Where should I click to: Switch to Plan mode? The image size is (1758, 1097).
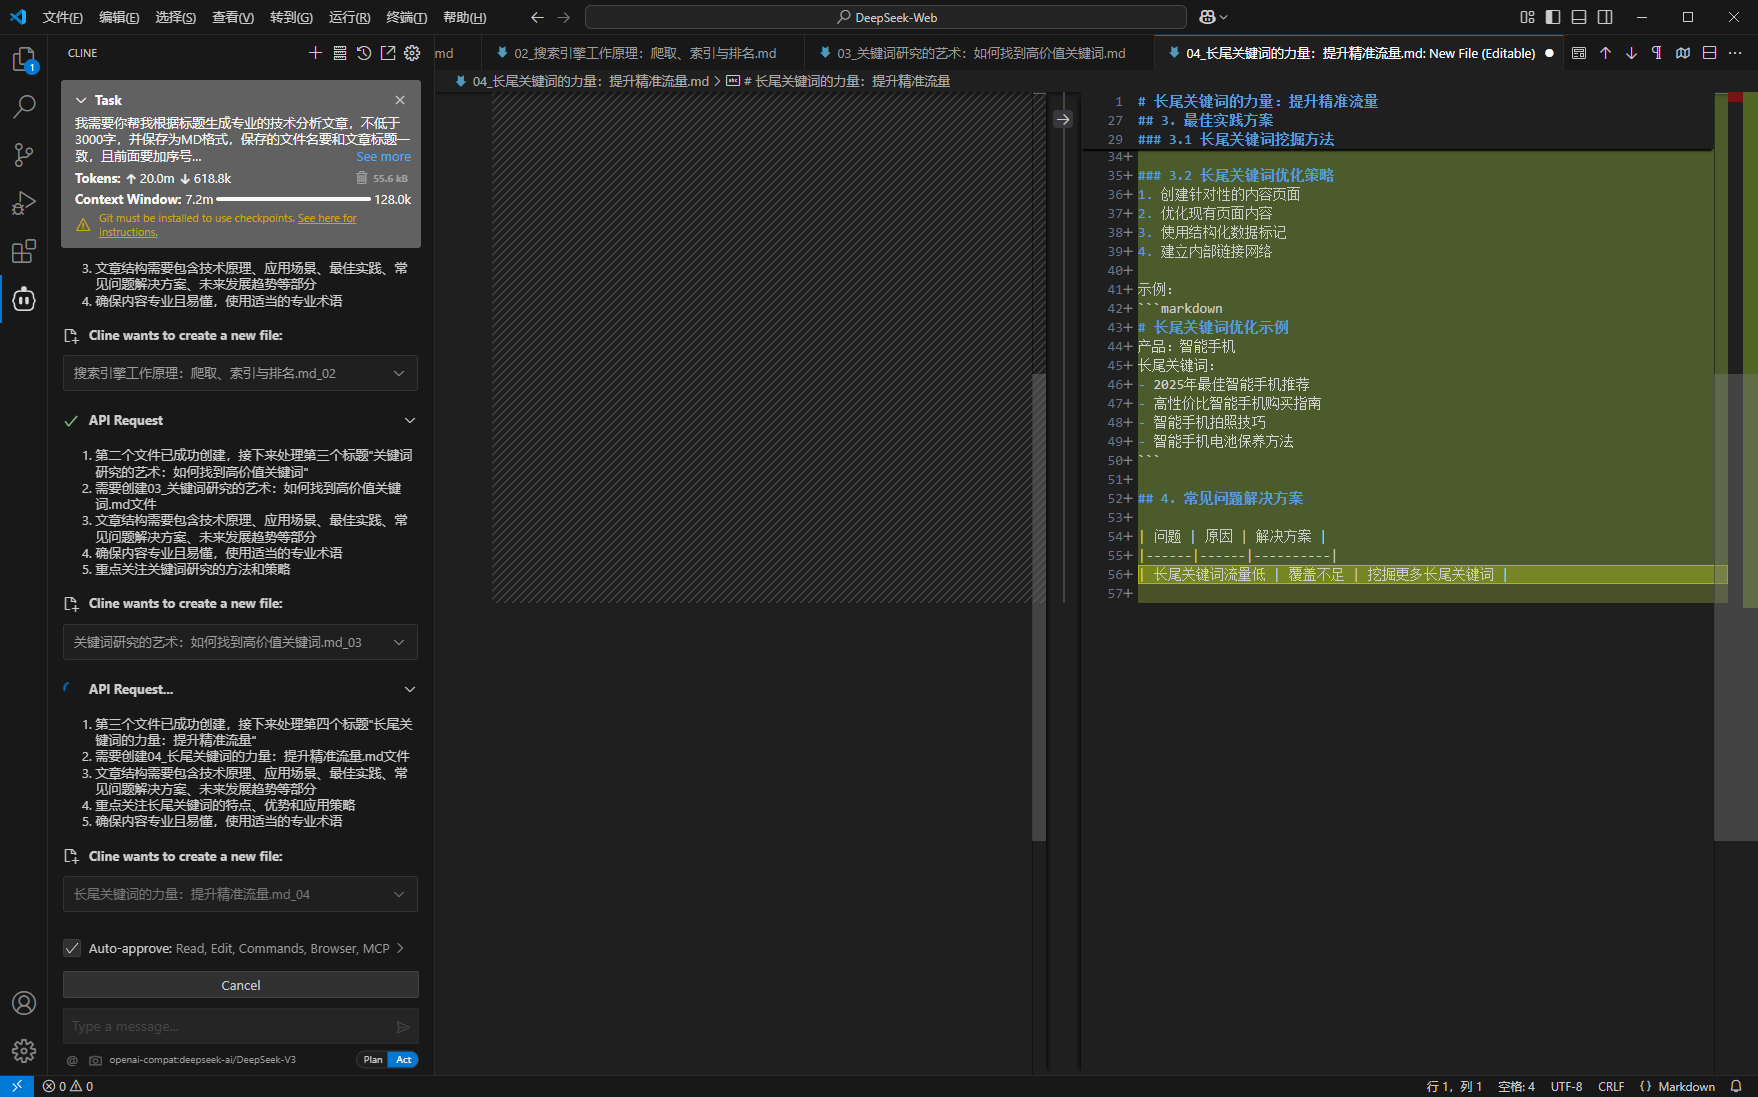[x=372, y=1060]
